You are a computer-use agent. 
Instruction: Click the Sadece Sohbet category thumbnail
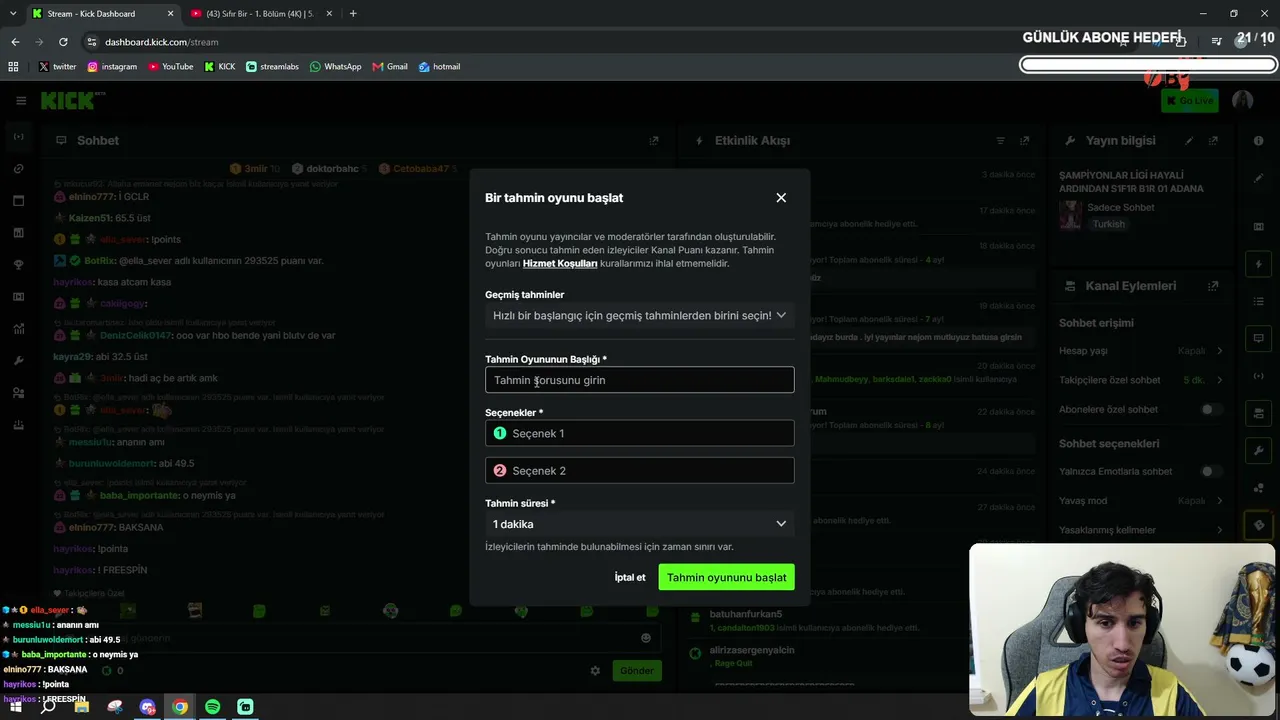pos(1070,215)
